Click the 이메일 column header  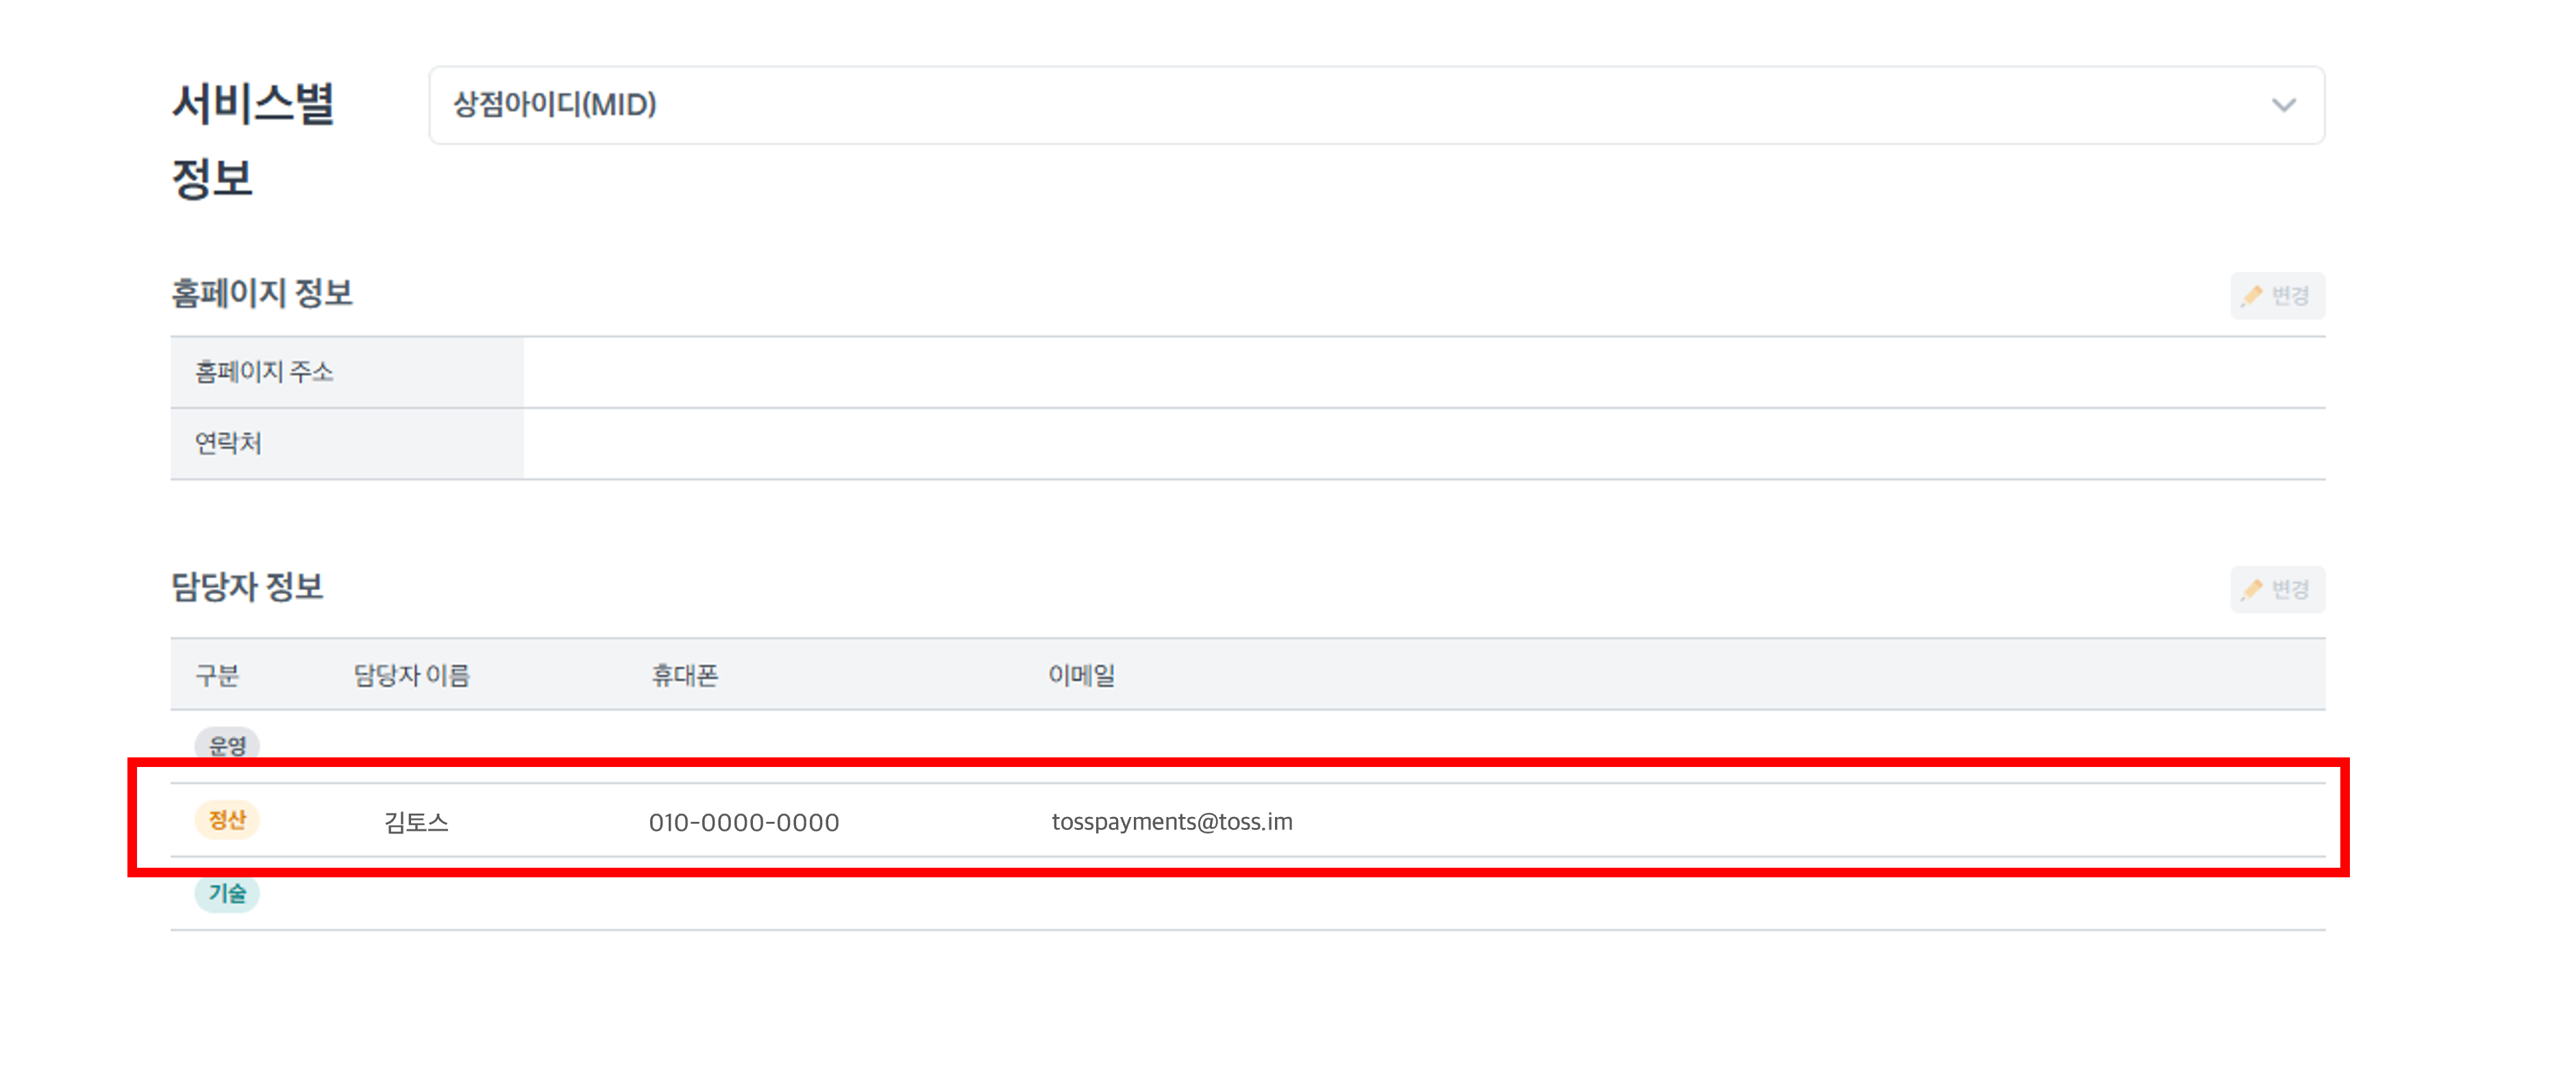tap(1081, 675)
